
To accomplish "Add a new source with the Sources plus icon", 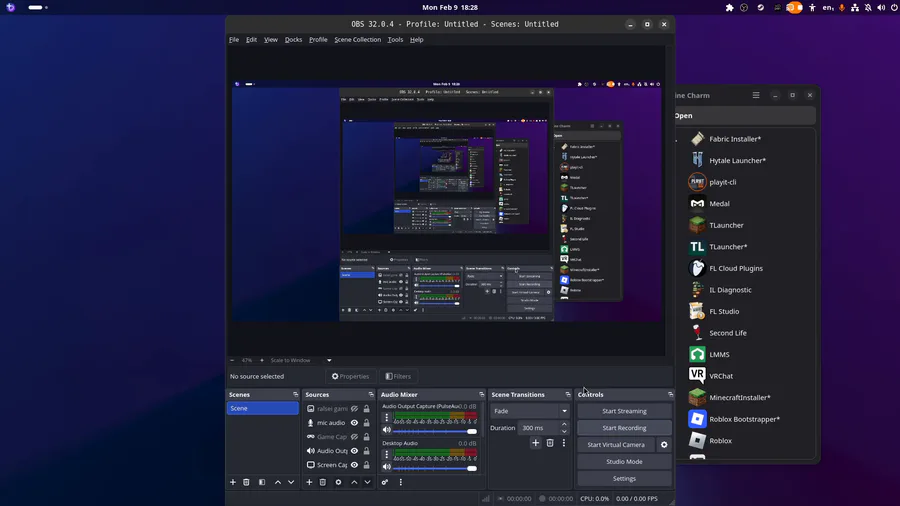I will tap(309, 482).
